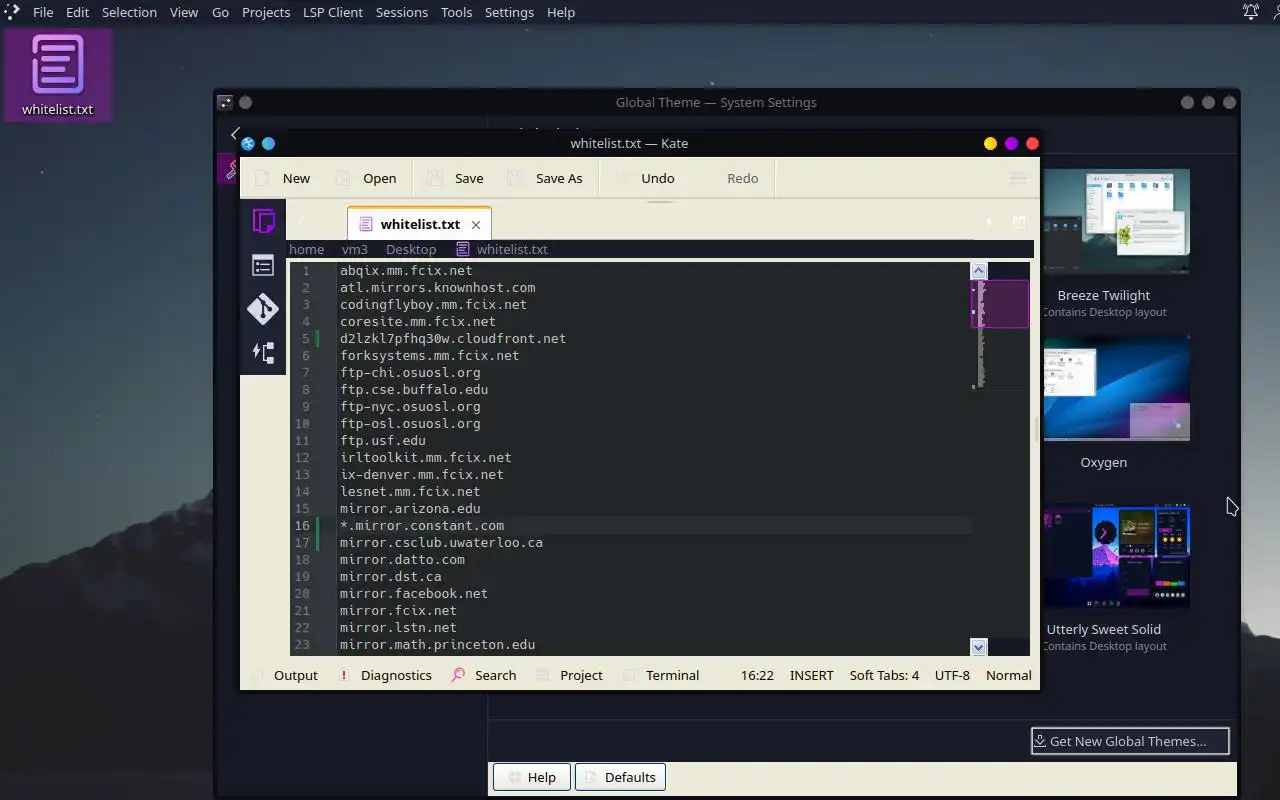Click the 16:22 cursor position indicator

[757, 675]
